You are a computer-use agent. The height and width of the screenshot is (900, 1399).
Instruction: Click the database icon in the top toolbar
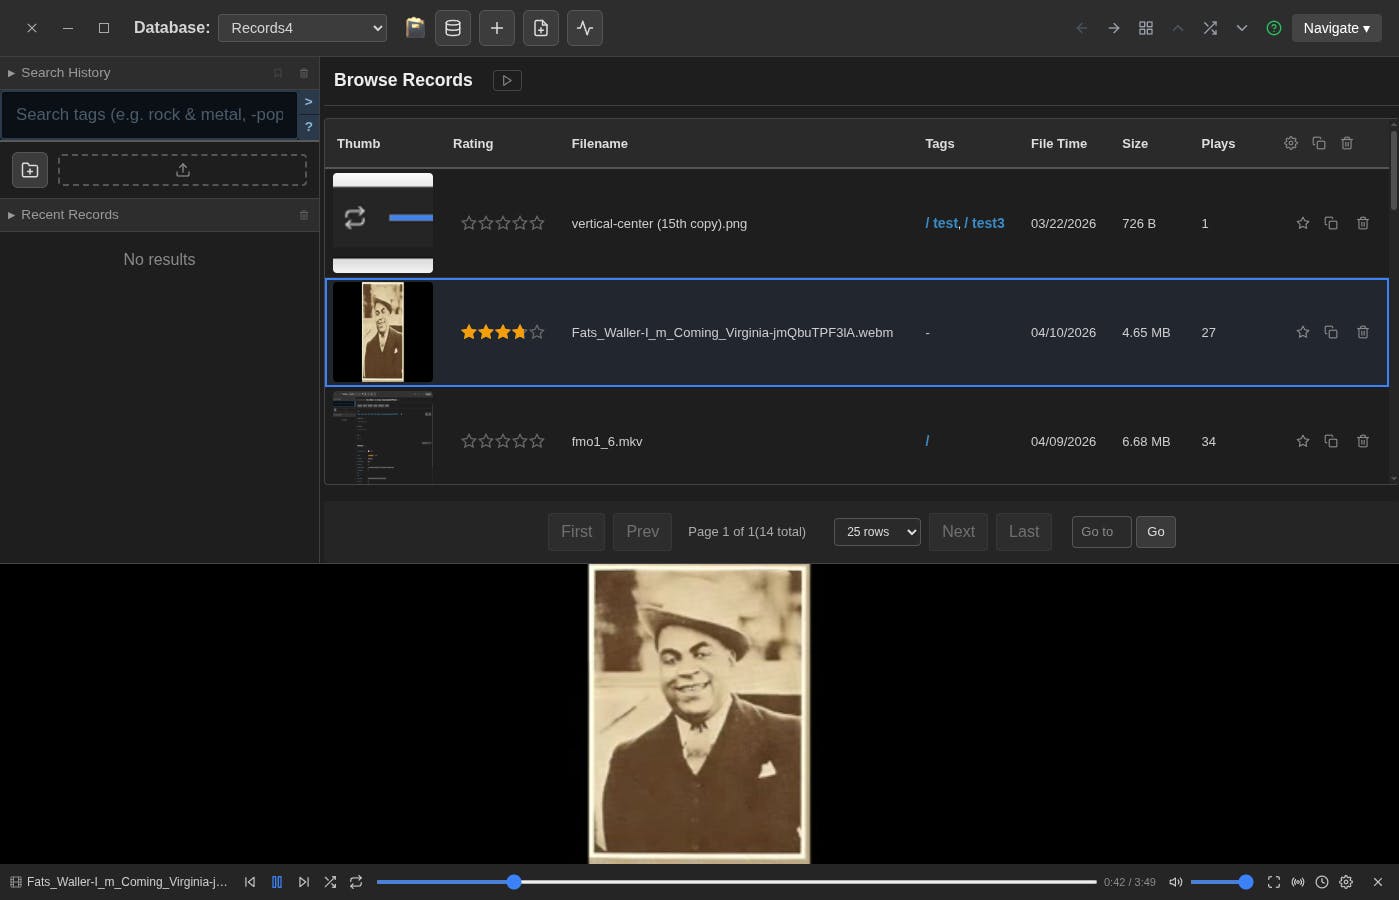(x=453, y=28)
